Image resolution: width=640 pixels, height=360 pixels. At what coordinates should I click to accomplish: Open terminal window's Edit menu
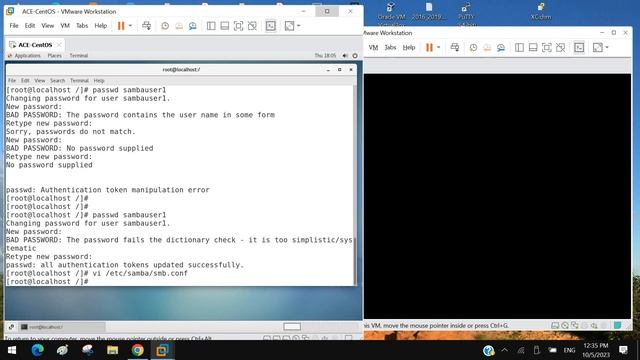(x=25, y=80)
